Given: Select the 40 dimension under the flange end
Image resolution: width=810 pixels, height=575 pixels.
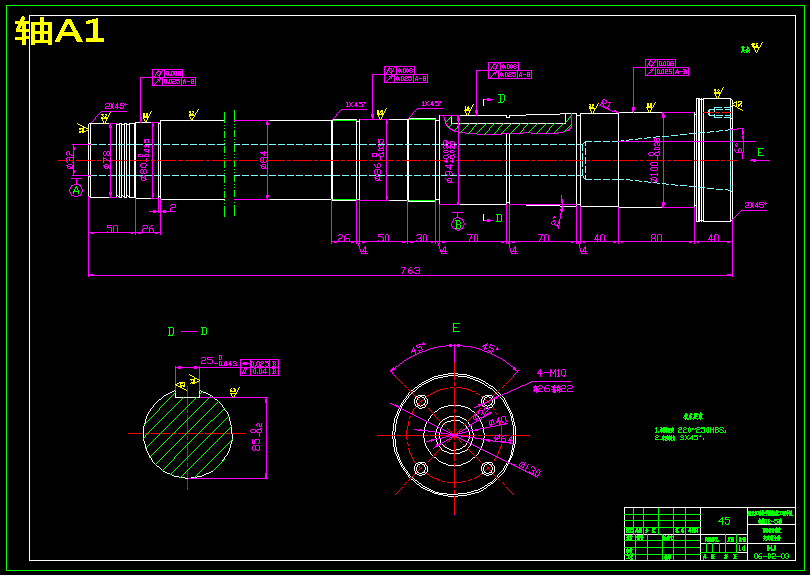Looking at the screenshot, I should (x=713, y=238).
